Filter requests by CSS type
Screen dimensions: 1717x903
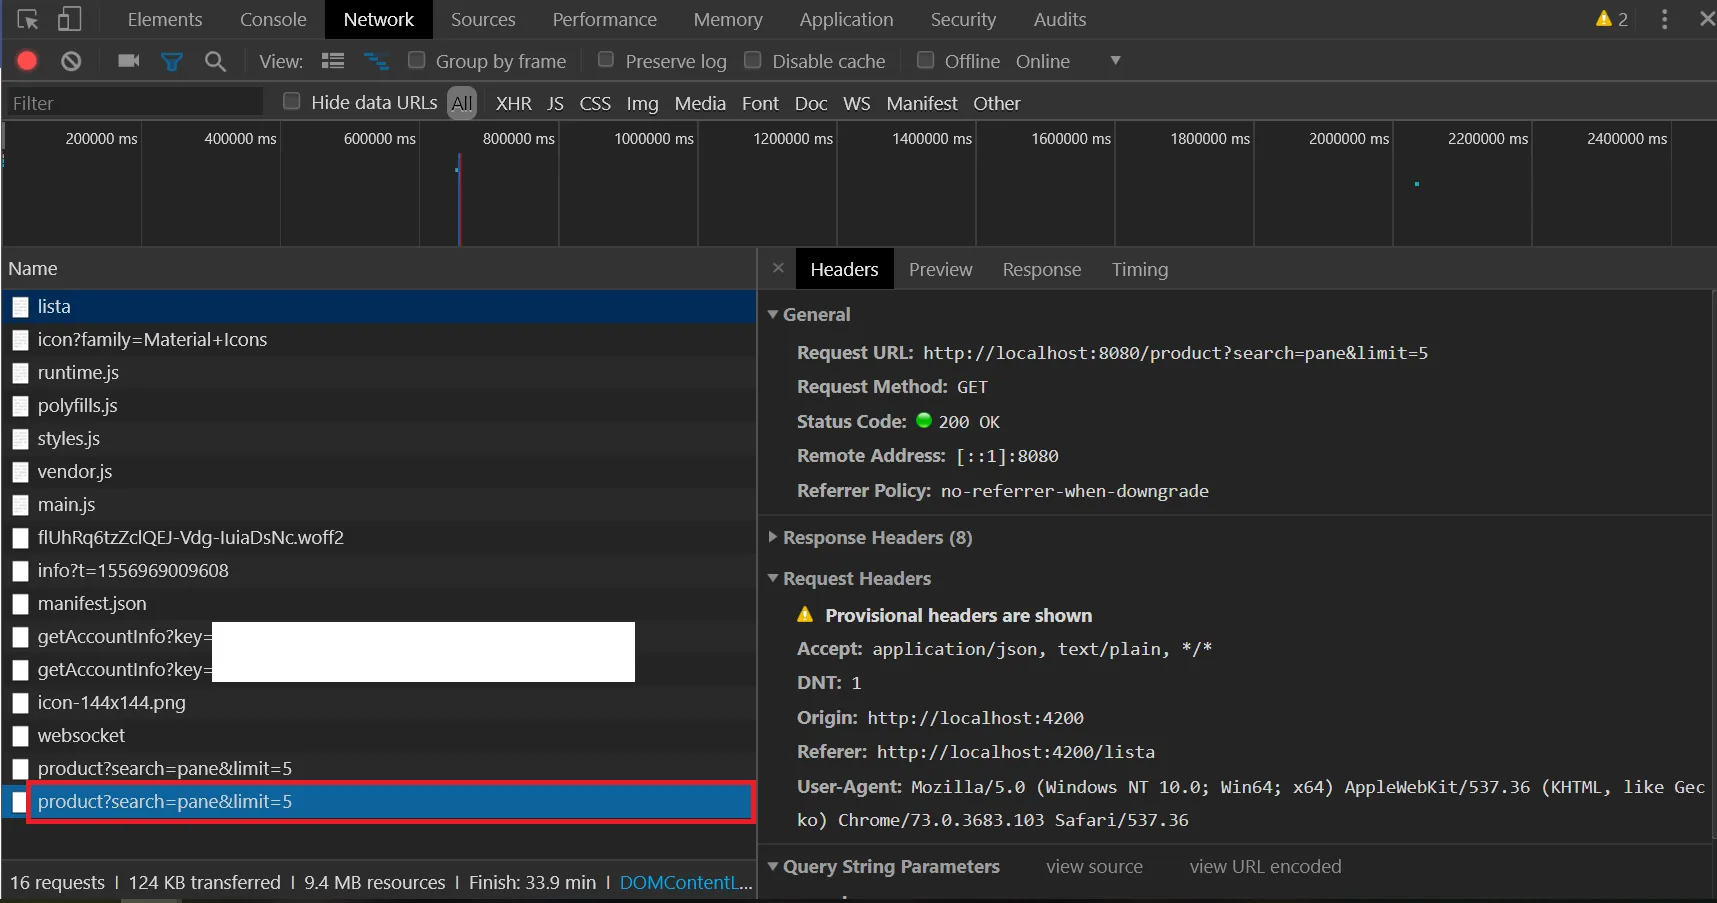(595, 103)
